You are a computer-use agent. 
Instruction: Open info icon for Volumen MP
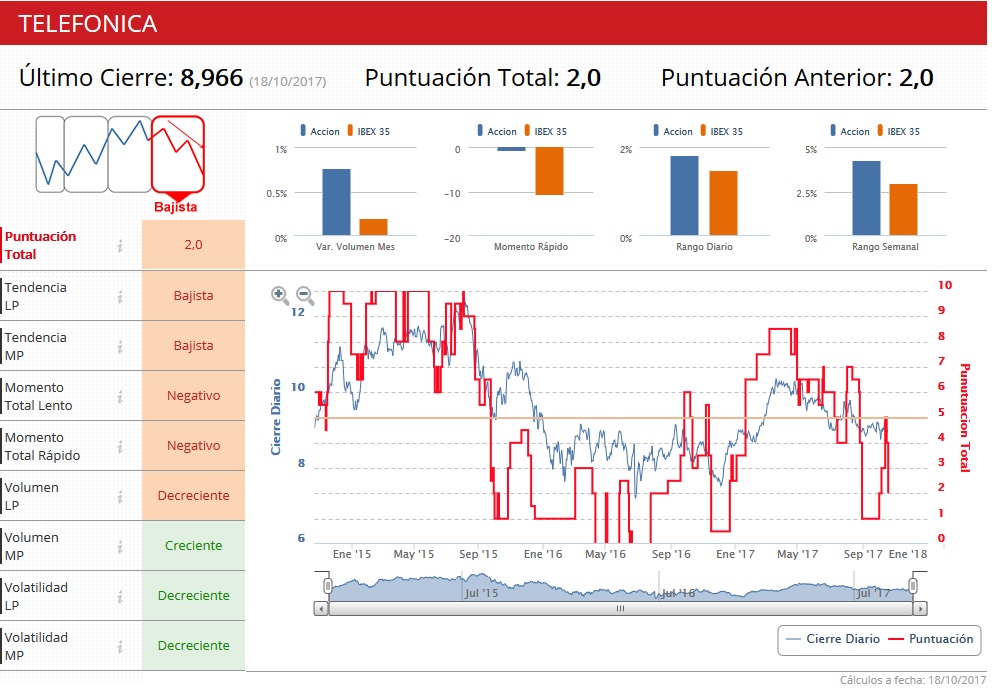click(x=120, y=546)
